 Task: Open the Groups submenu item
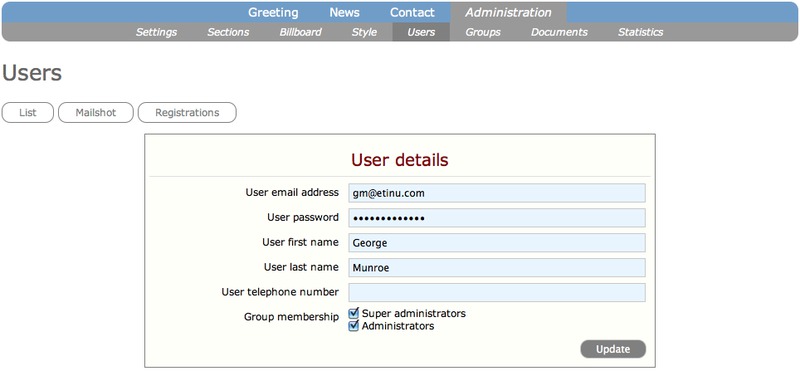pos(483,32)
